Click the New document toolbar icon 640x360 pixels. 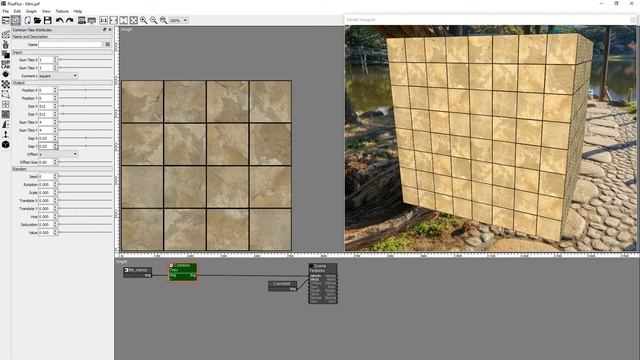(x=27, y=20)
